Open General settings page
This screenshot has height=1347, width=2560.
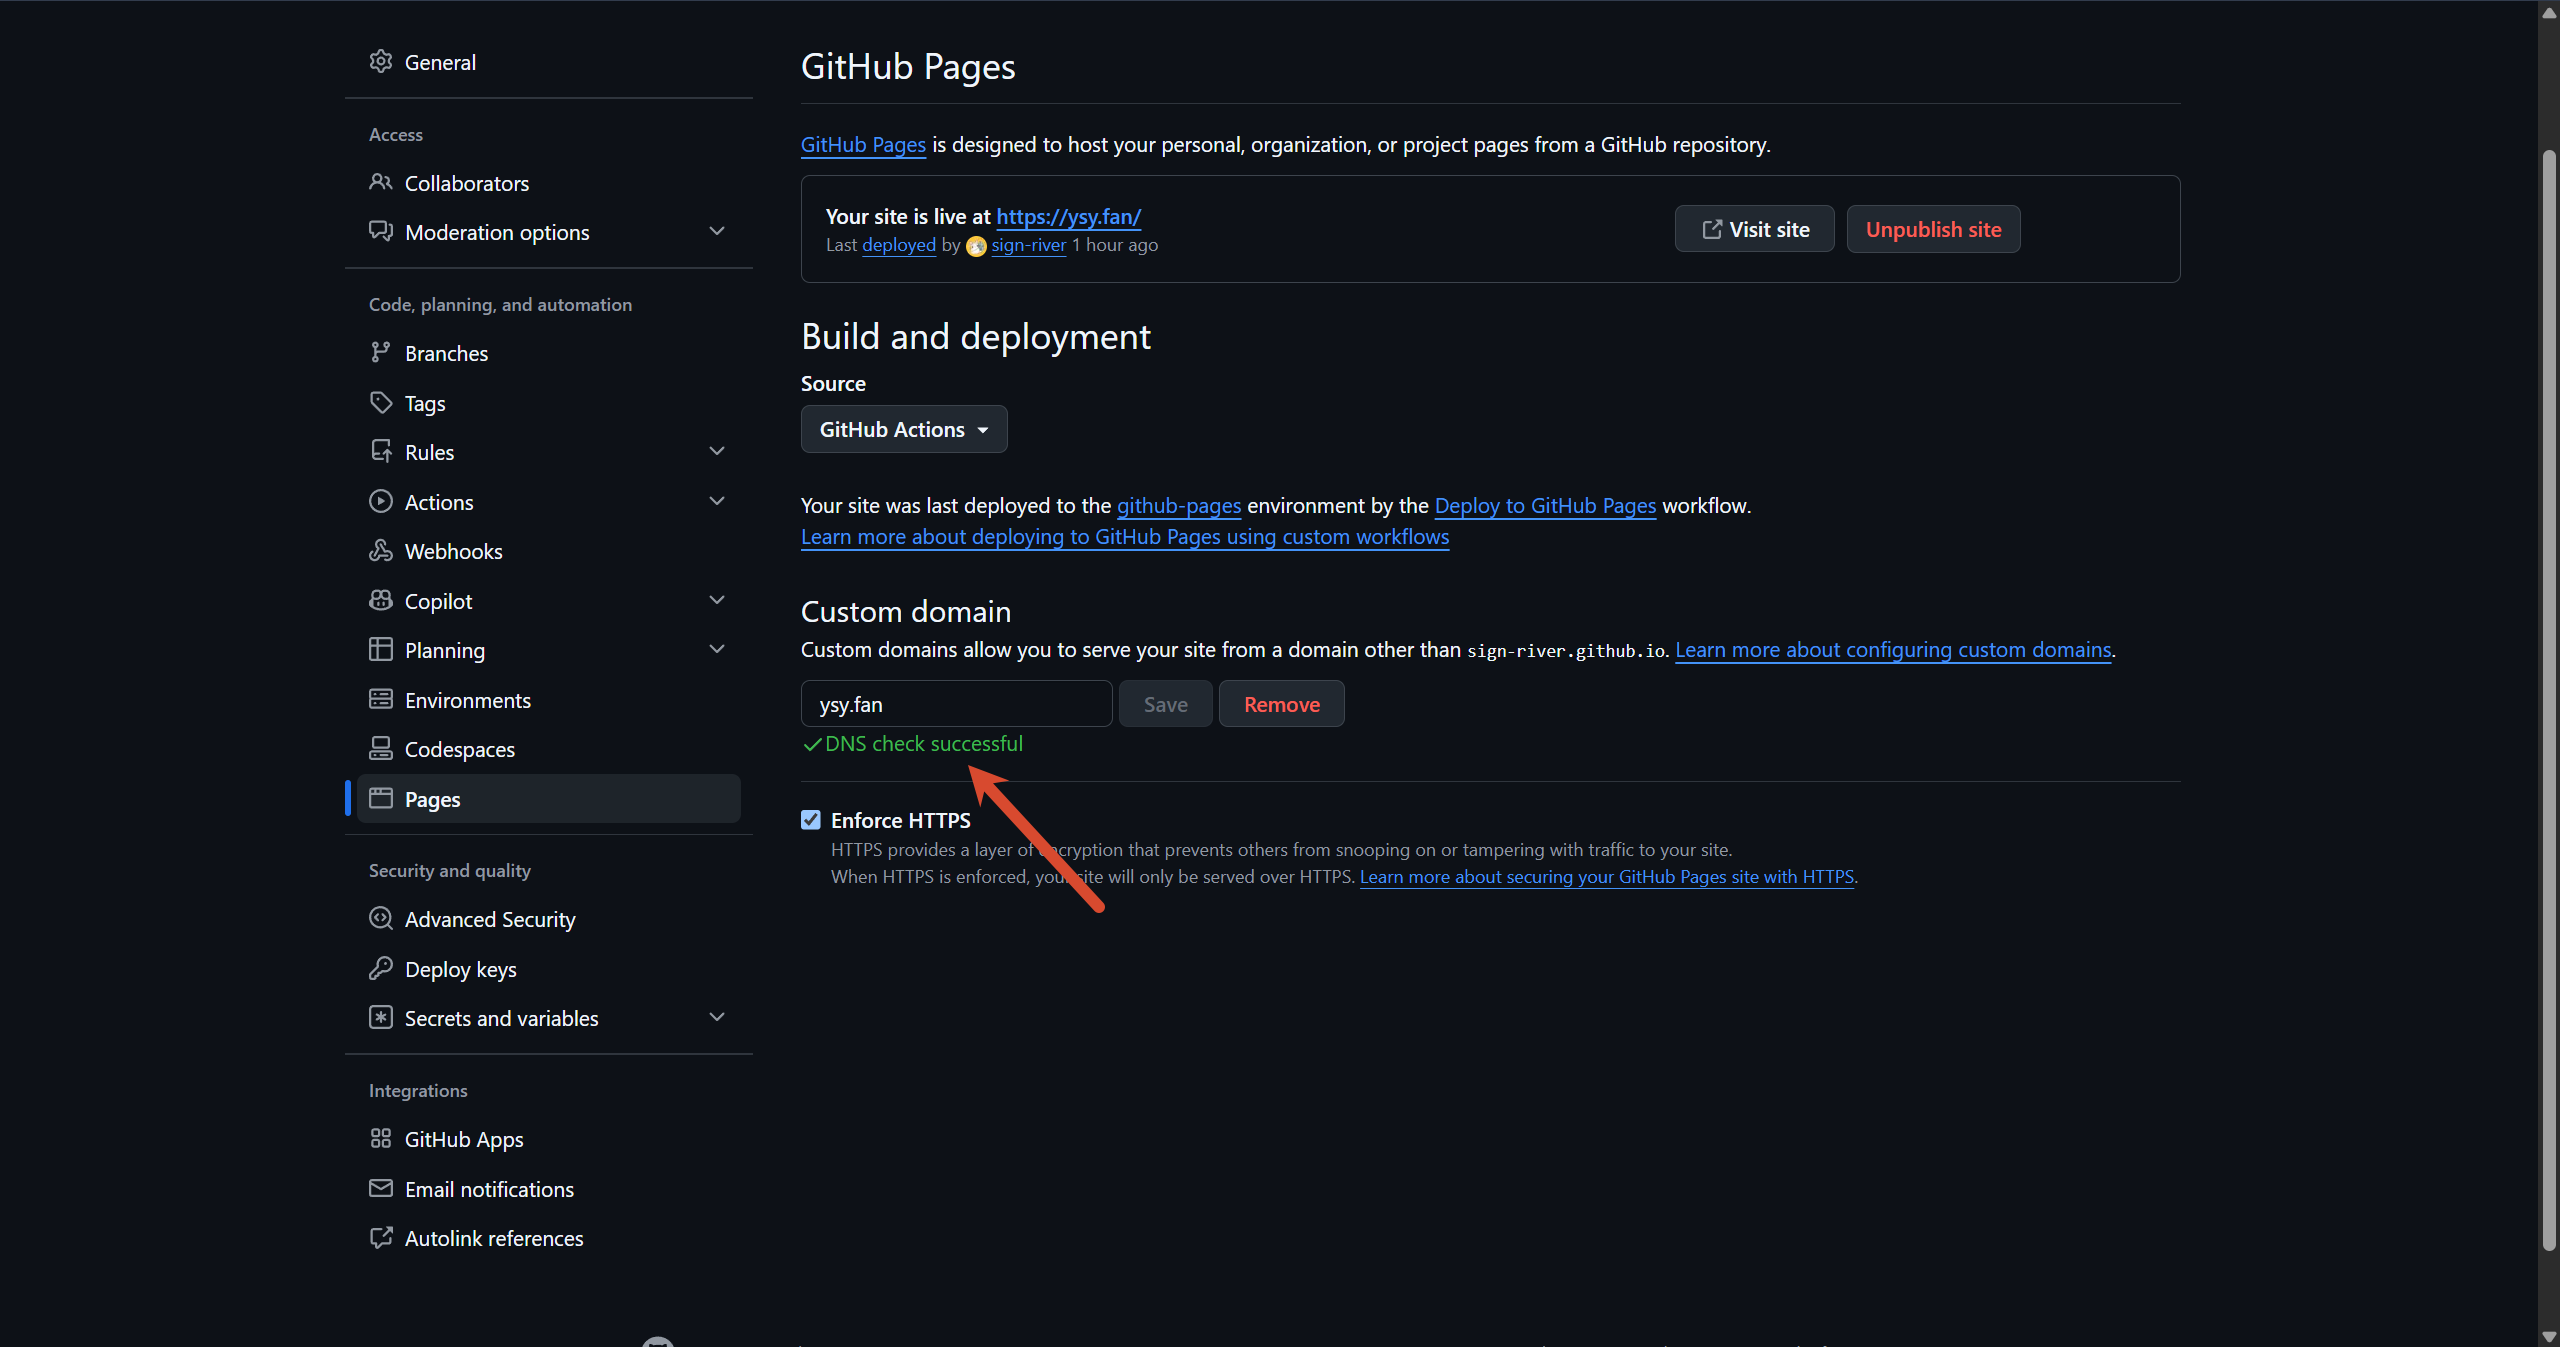549,62
